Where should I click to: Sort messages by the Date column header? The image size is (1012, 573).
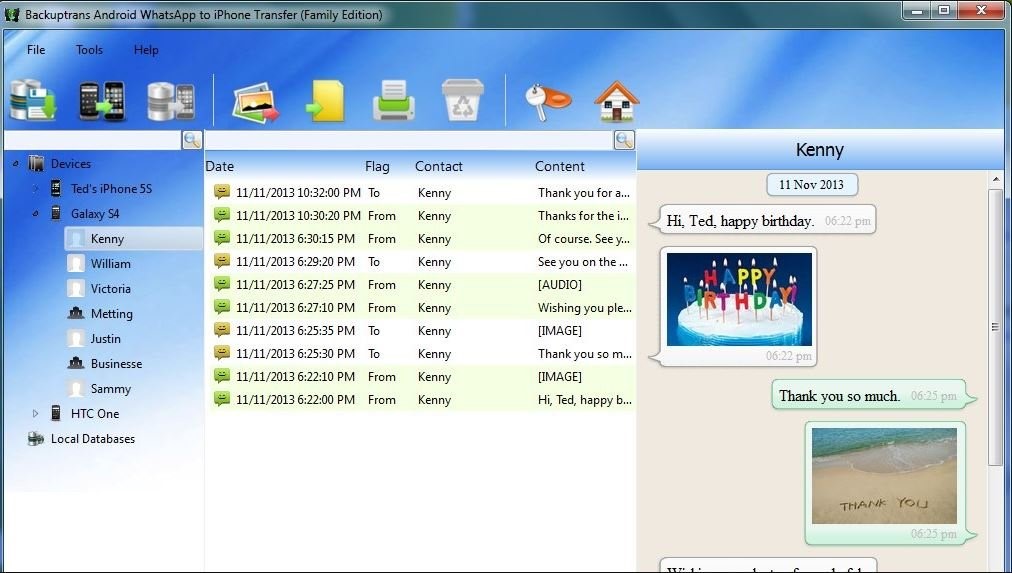(x=219, y=166)
